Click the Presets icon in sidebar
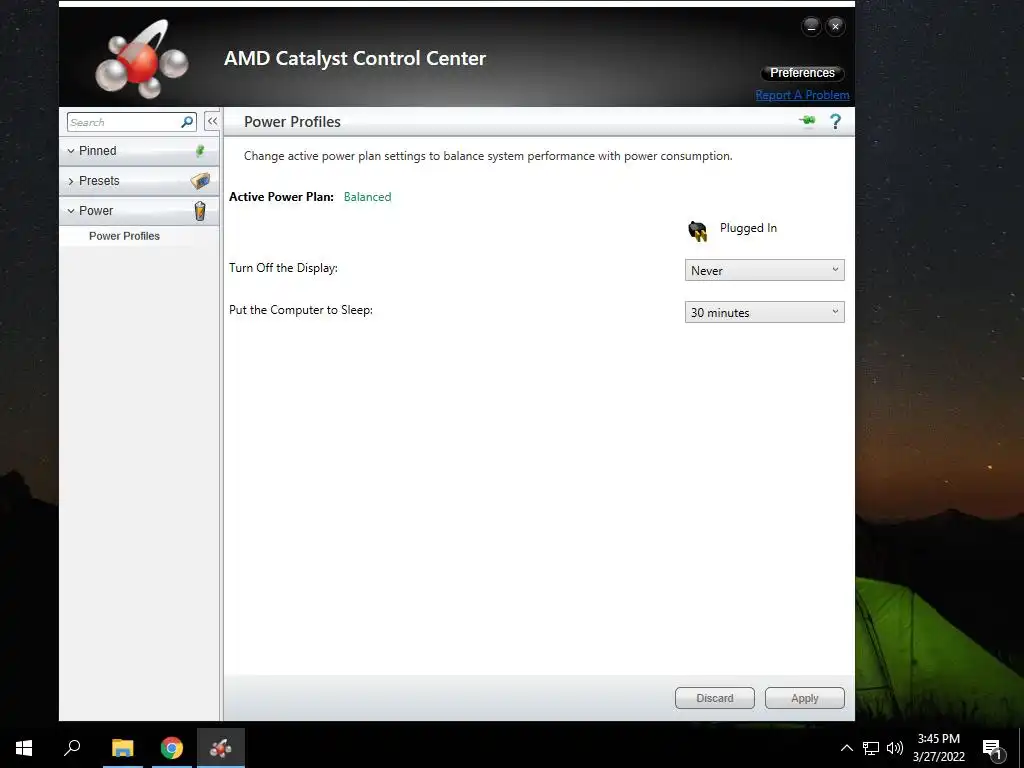Screen dimensions: 1024x768 (x=200, y=180)
